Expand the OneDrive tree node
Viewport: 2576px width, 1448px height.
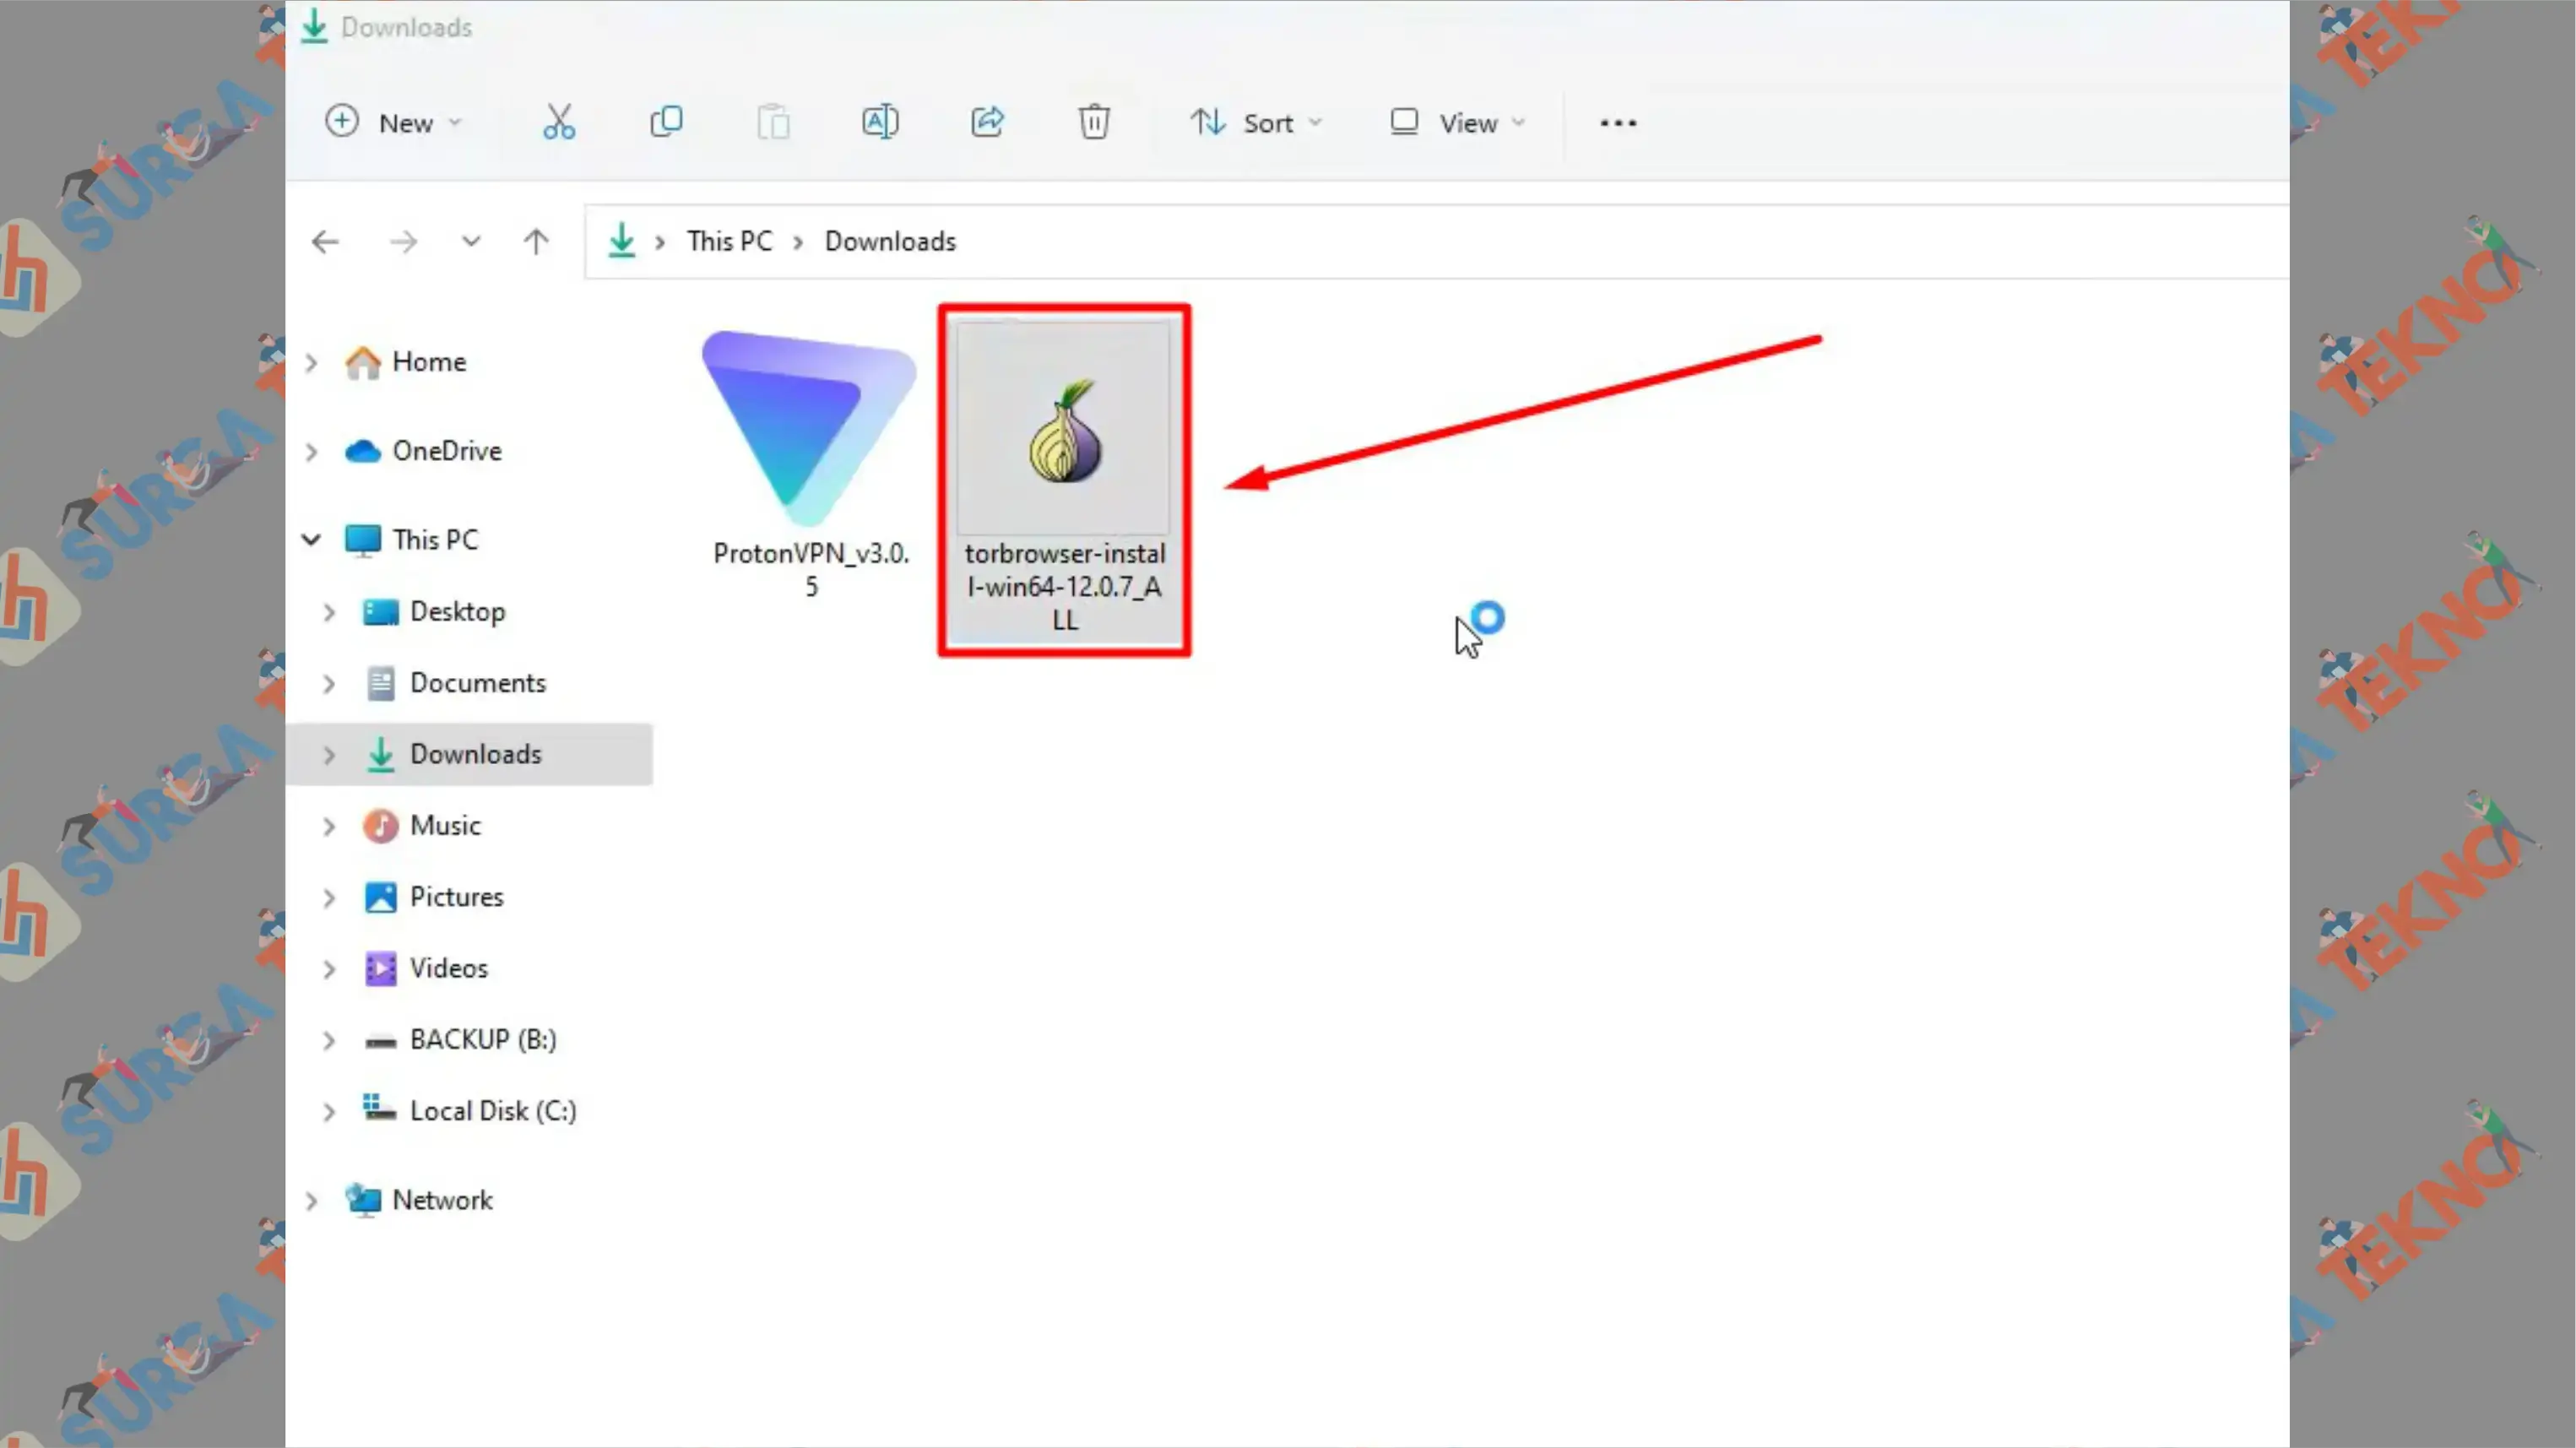(312, 452)
